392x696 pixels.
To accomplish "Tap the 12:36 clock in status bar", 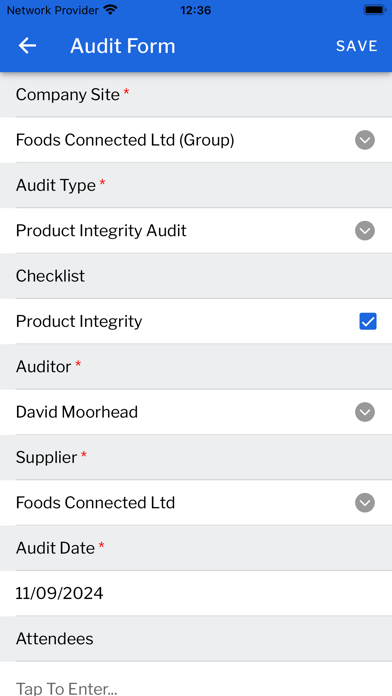I will [x=196, y=10].
